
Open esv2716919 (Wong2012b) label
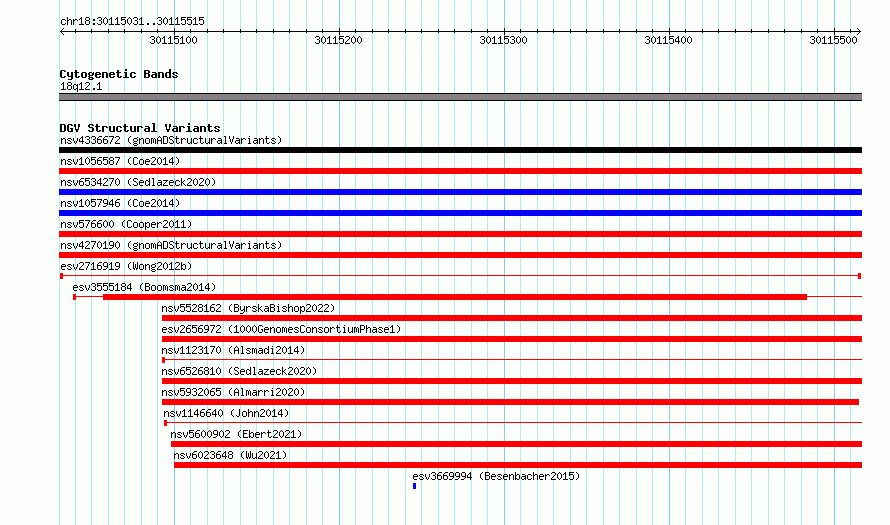point(126,266)
